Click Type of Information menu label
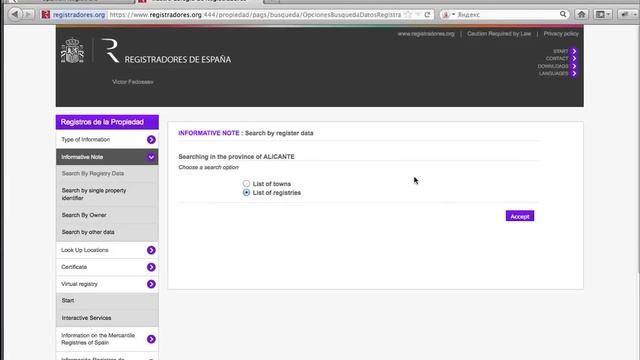The width and height of the screenshot is (640, 360). coord(86,140)
